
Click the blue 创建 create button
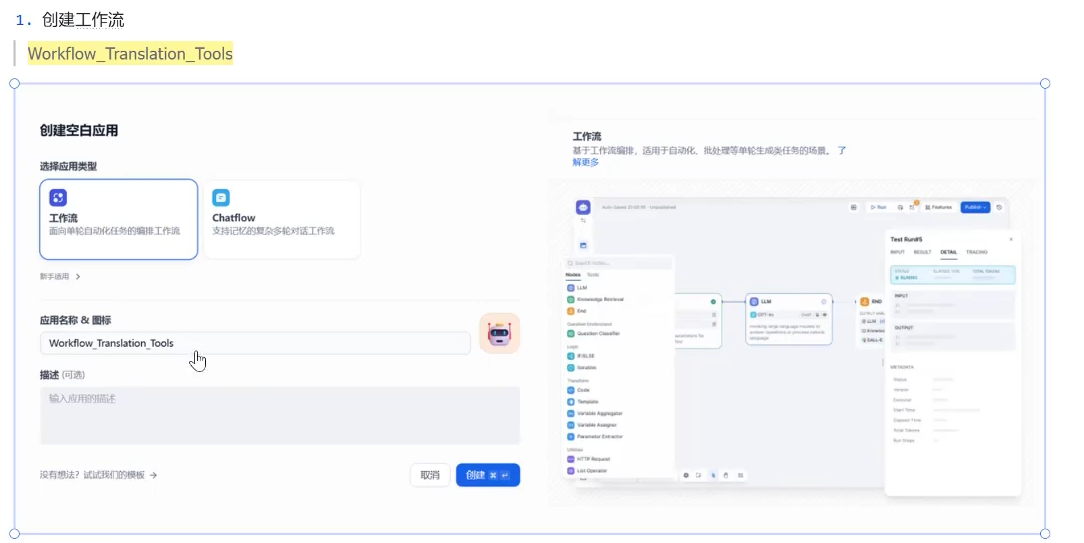point(488,475)
